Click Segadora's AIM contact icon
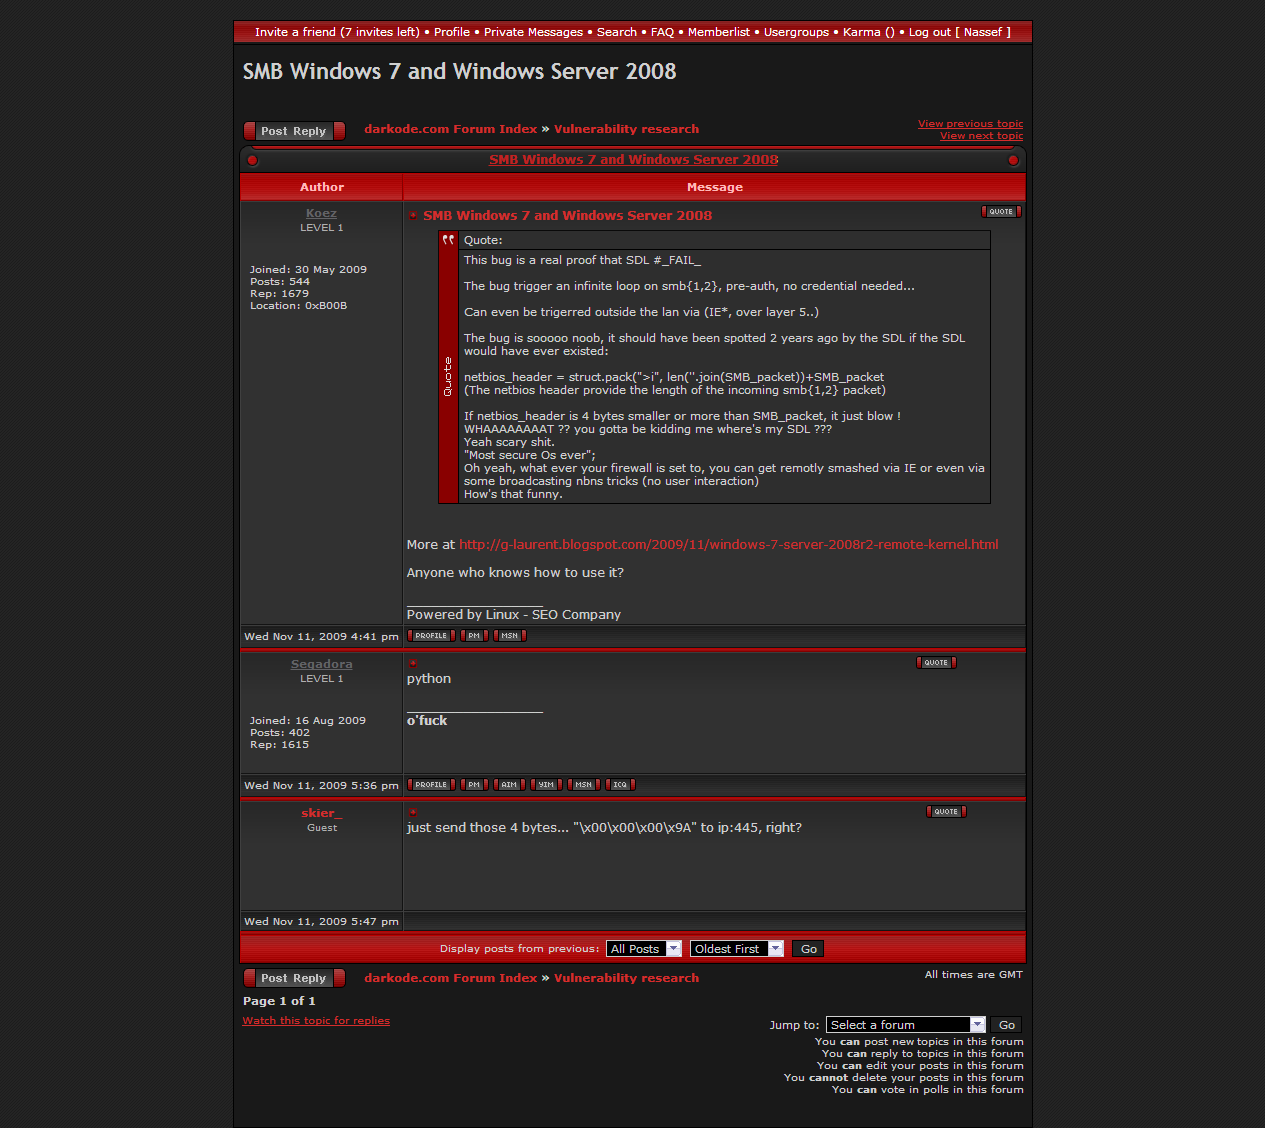This screenshot has height=1128, width=1265. [509, 785]
